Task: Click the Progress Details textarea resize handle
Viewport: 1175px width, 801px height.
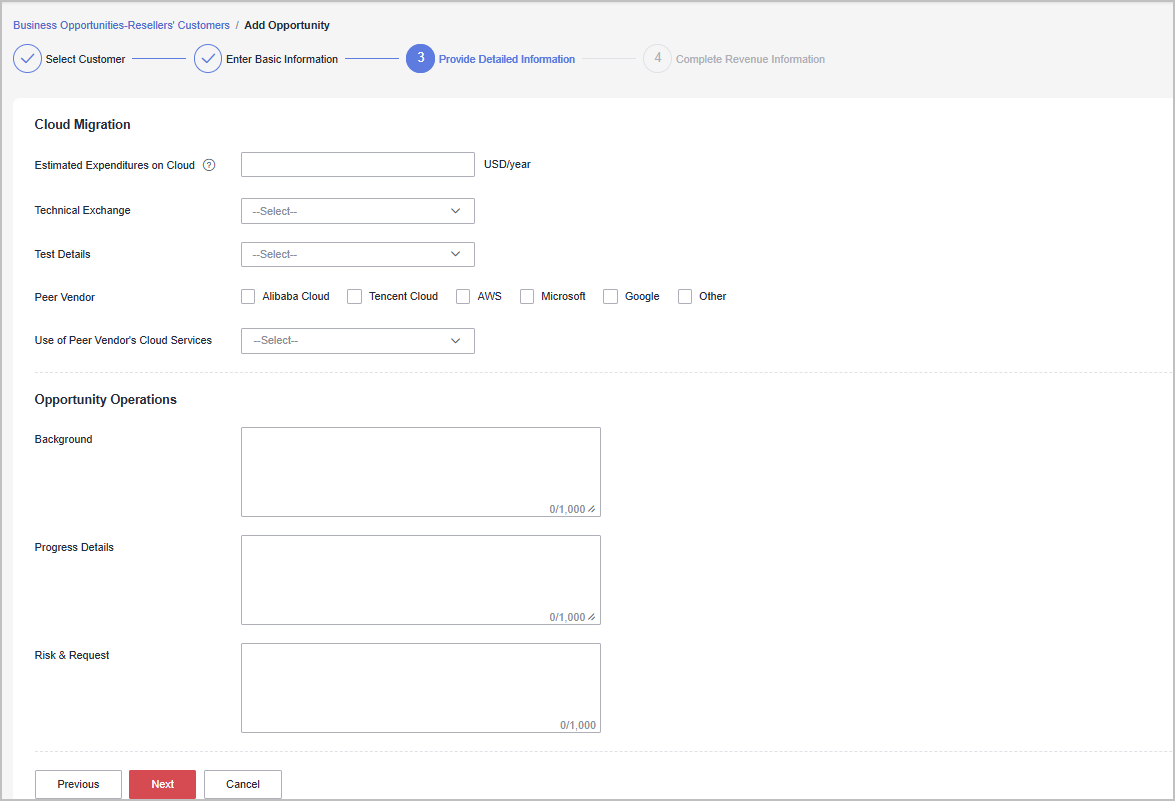Action: tap(592, 617)
